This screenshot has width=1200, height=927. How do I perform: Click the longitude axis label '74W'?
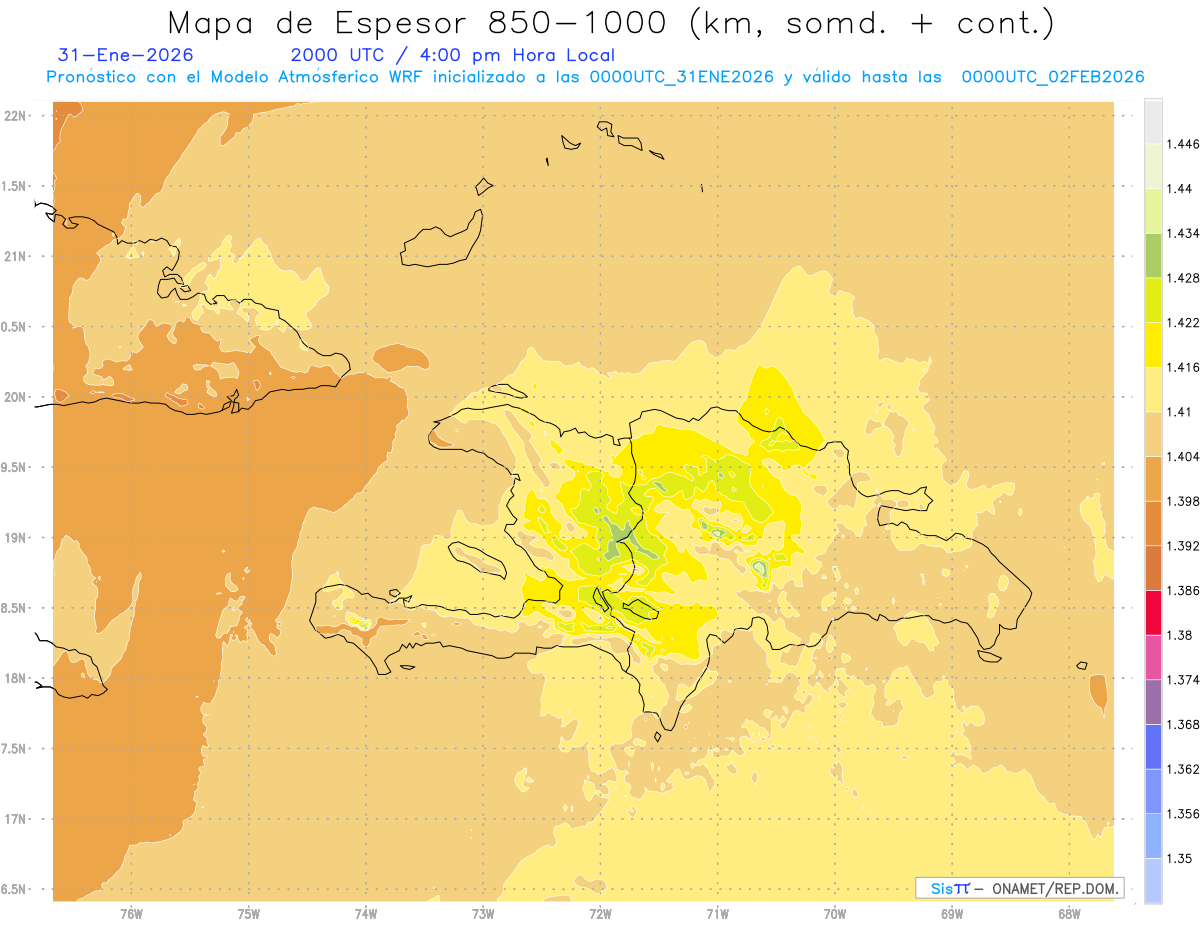[x=366, y=914]
